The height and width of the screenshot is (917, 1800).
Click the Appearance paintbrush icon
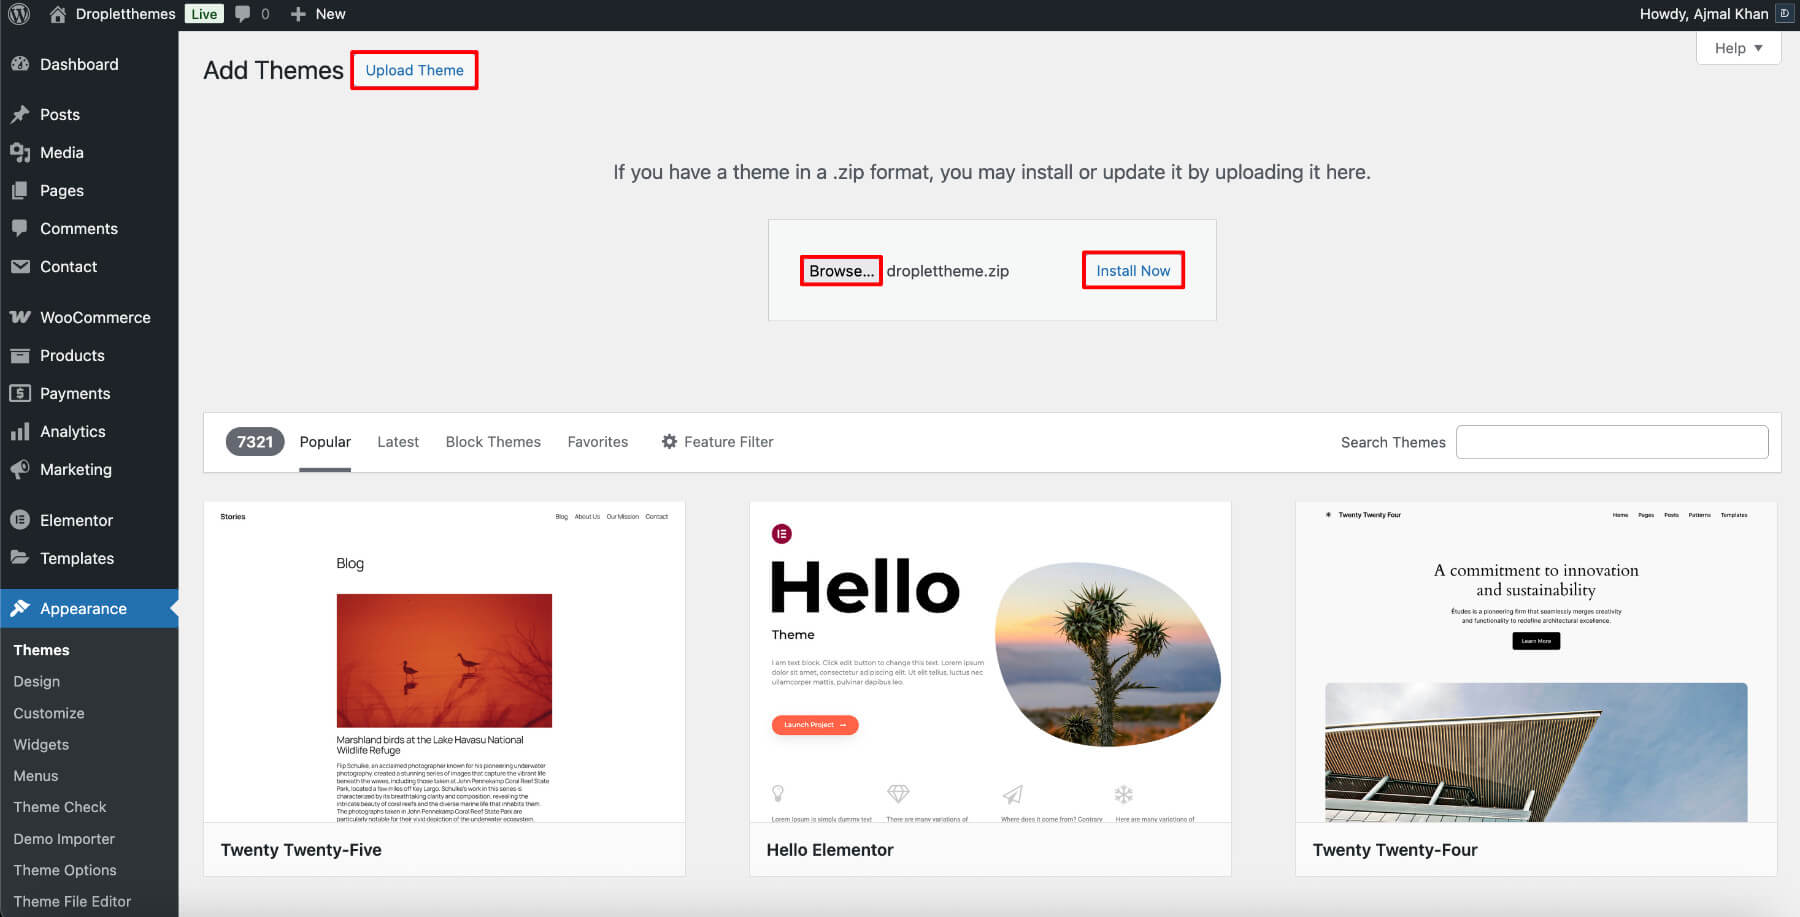coord(22,608)
